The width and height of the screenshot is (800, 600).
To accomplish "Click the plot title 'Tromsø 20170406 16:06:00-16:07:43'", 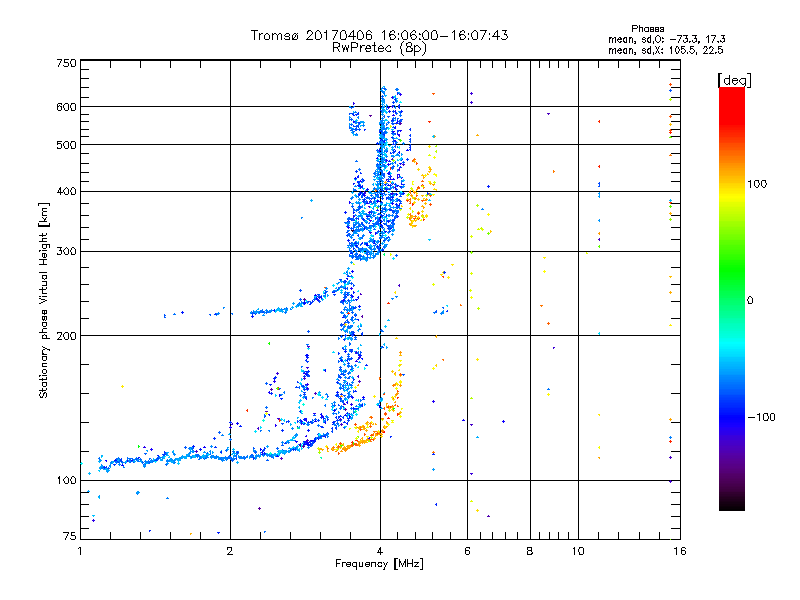I will (379, 35).
